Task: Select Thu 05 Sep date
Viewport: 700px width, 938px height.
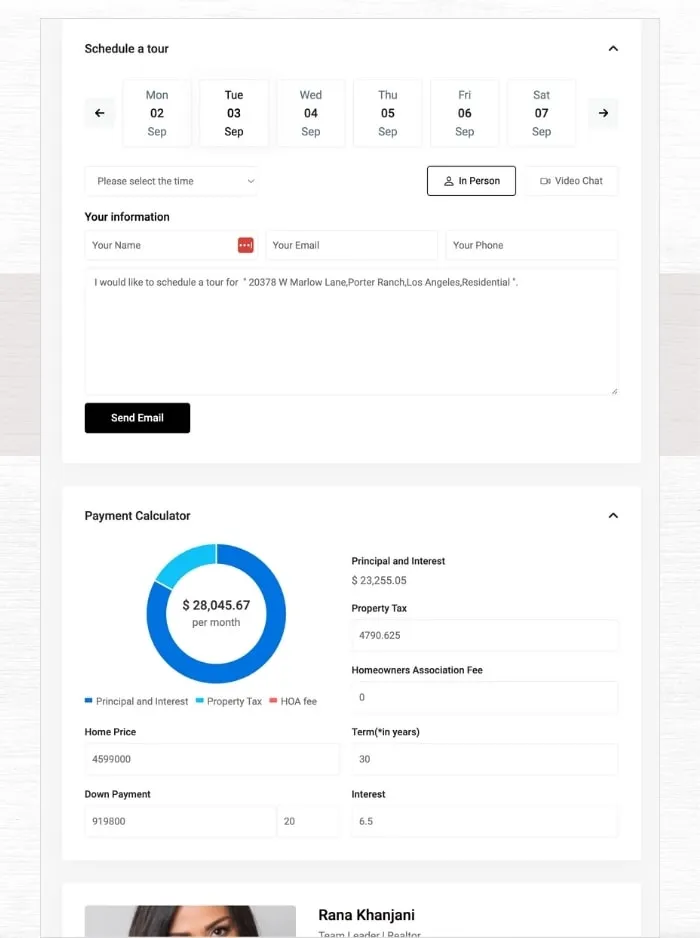Action: 388,113
